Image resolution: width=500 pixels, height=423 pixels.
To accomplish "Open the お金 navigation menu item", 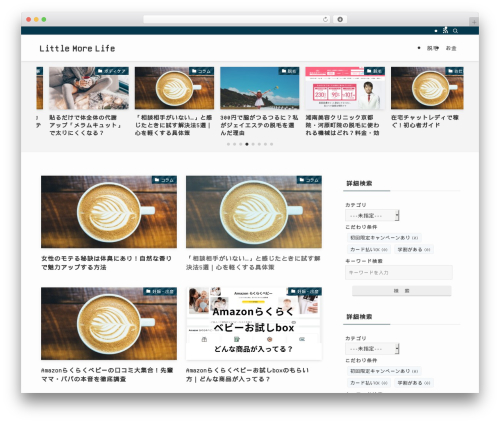I will [x=451, y=48].
